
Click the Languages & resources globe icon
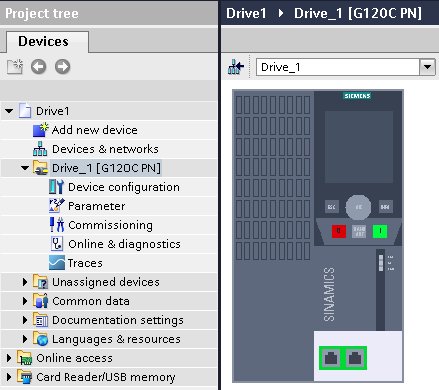[x=40, y=339]
